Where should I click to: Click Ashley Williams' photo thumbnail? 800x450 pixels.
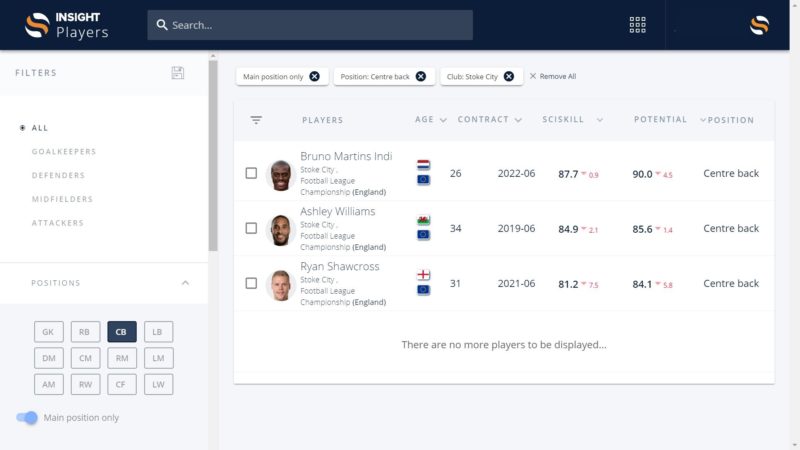[281, 230]
